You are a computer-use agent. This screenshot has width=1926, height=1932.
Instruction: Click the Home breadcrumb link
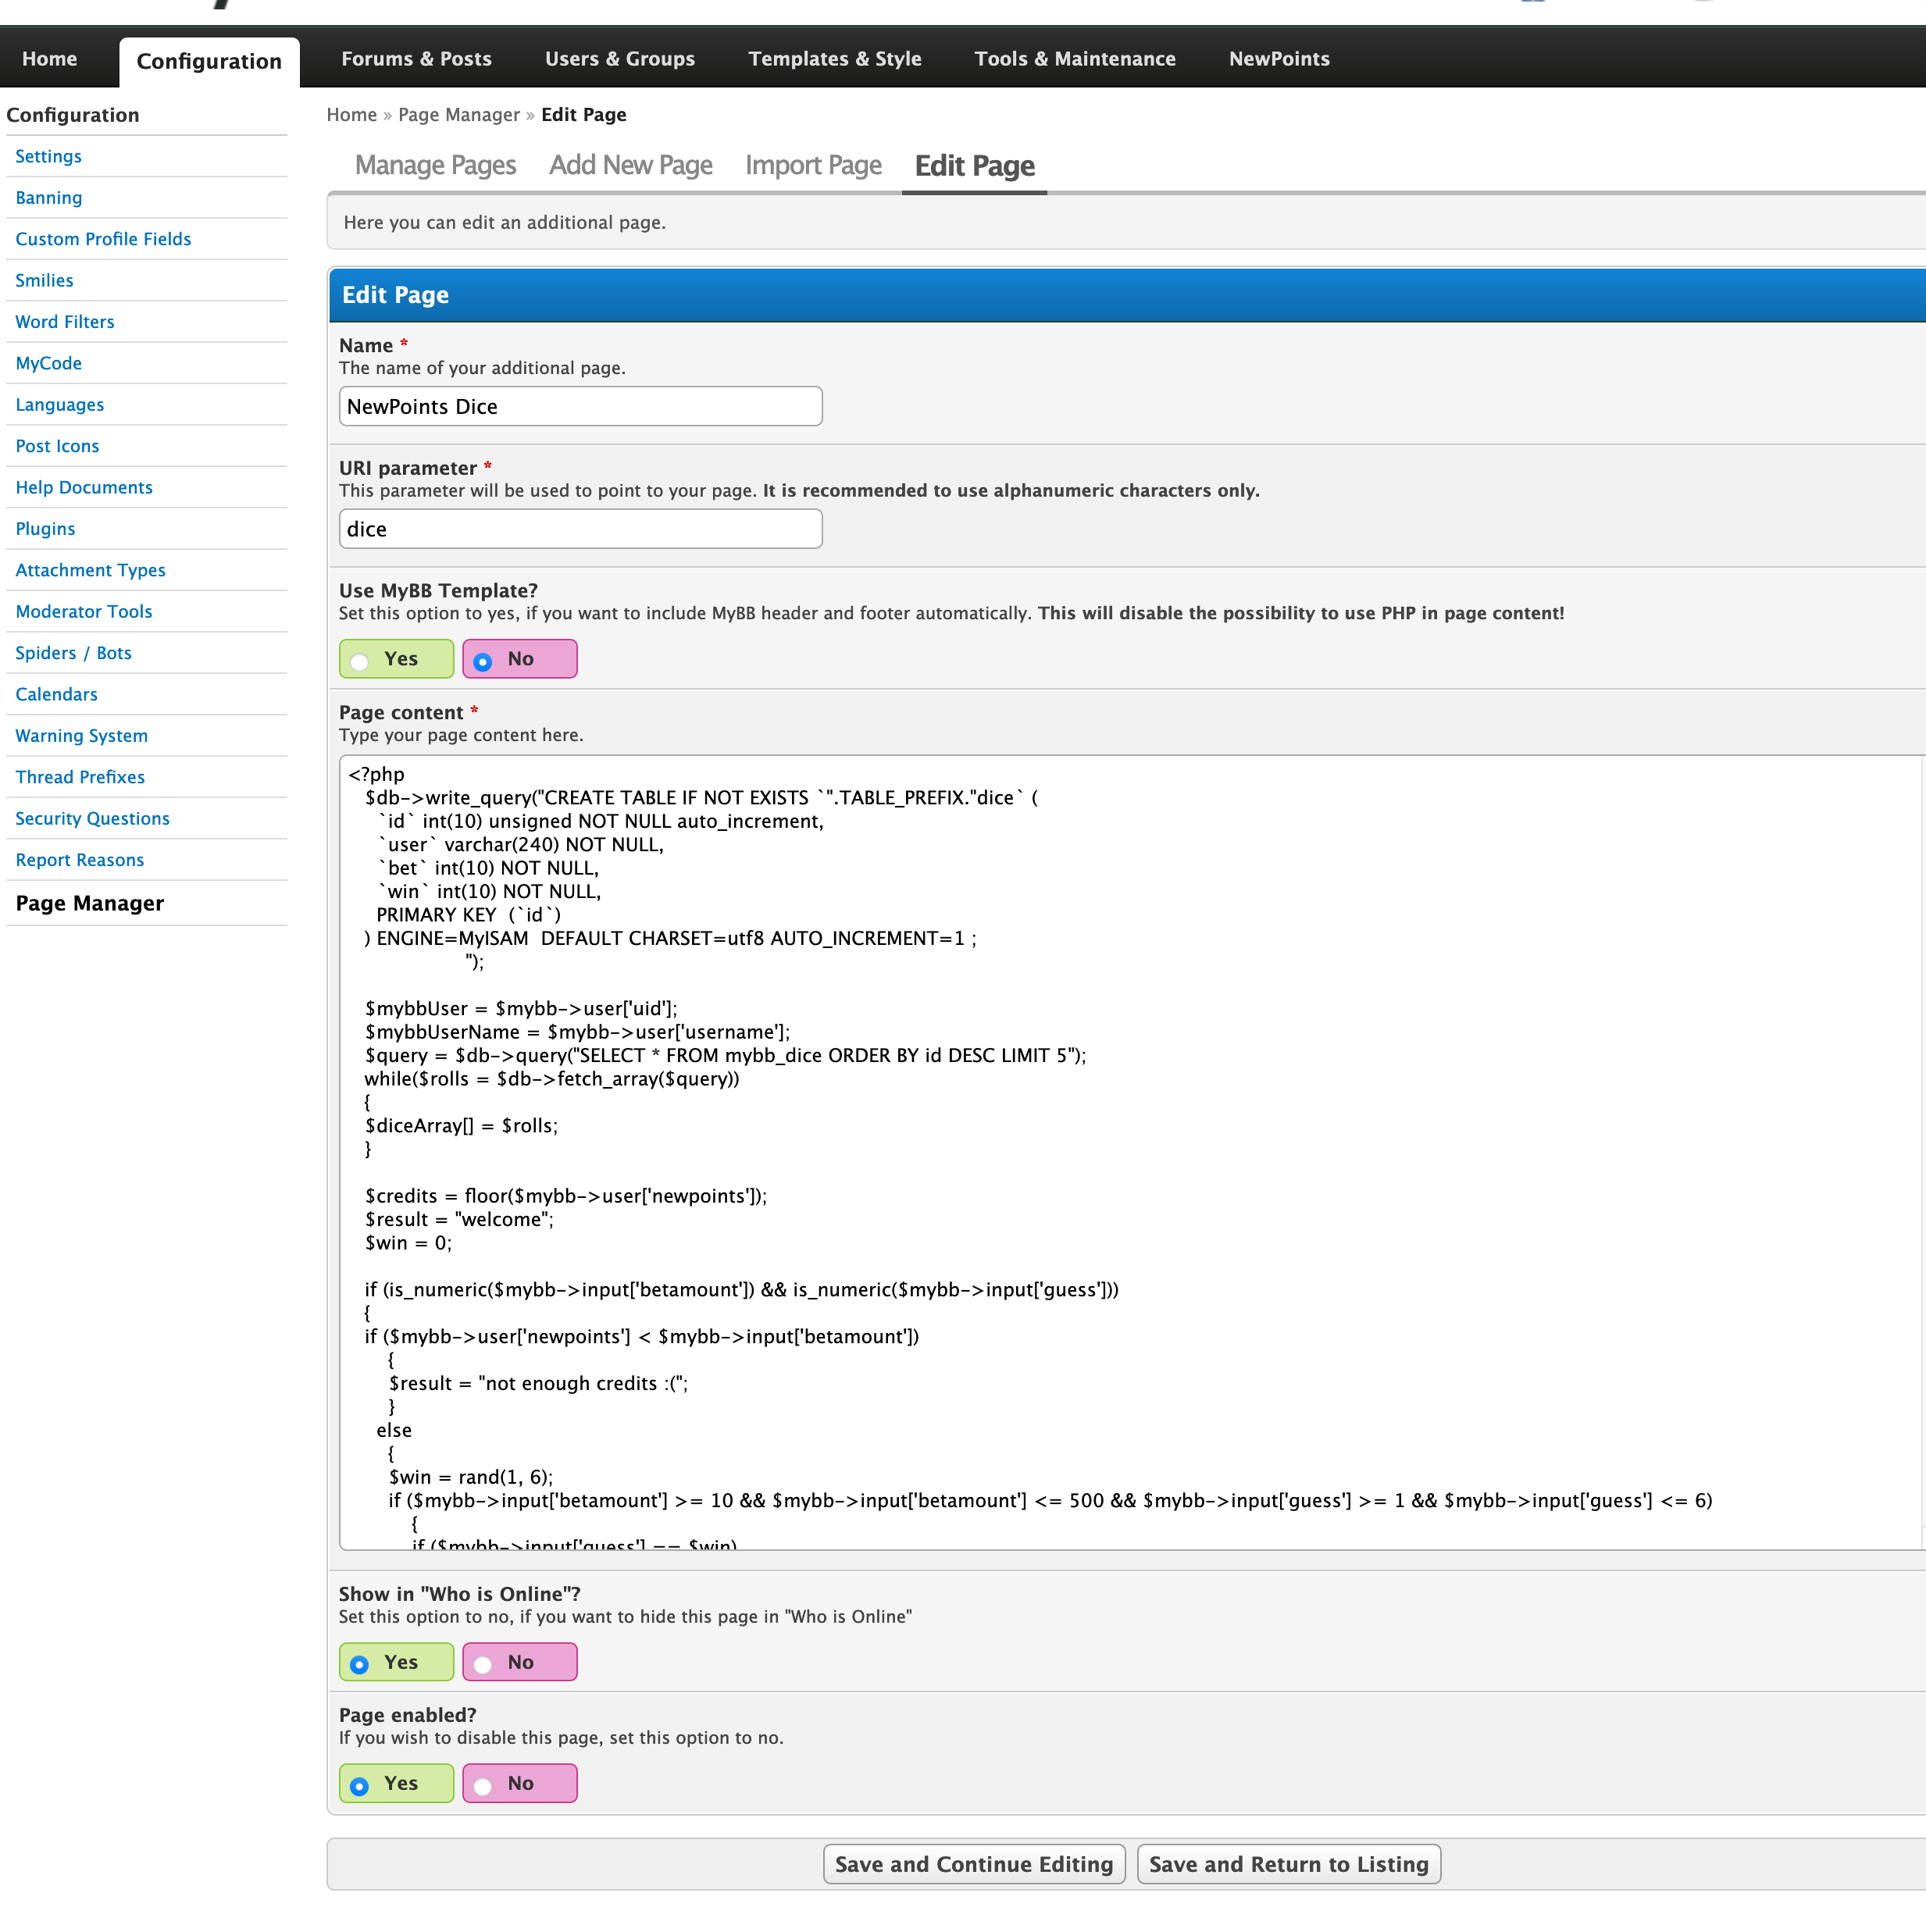coord(351,114)
